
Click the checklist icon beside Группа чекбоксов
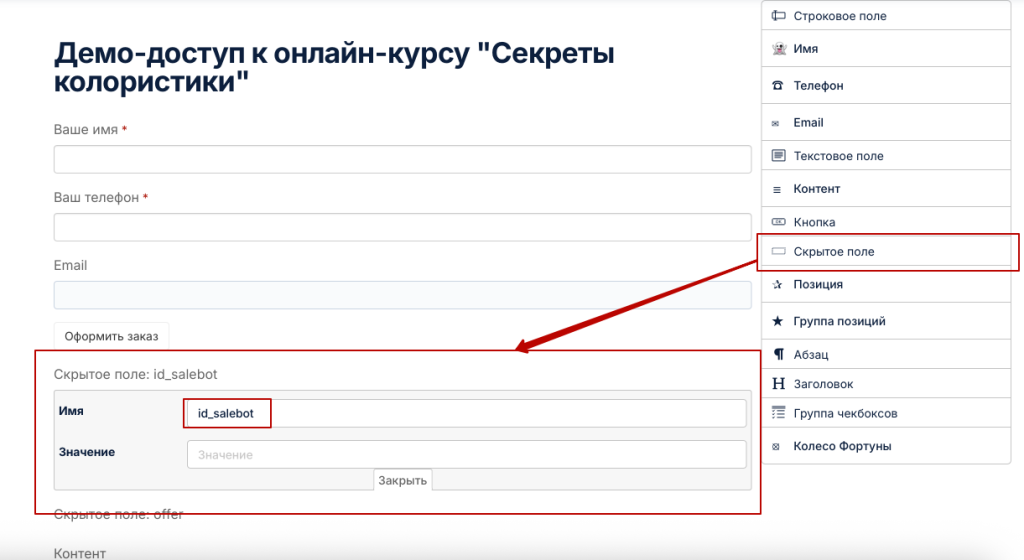[x=778, y=412]
